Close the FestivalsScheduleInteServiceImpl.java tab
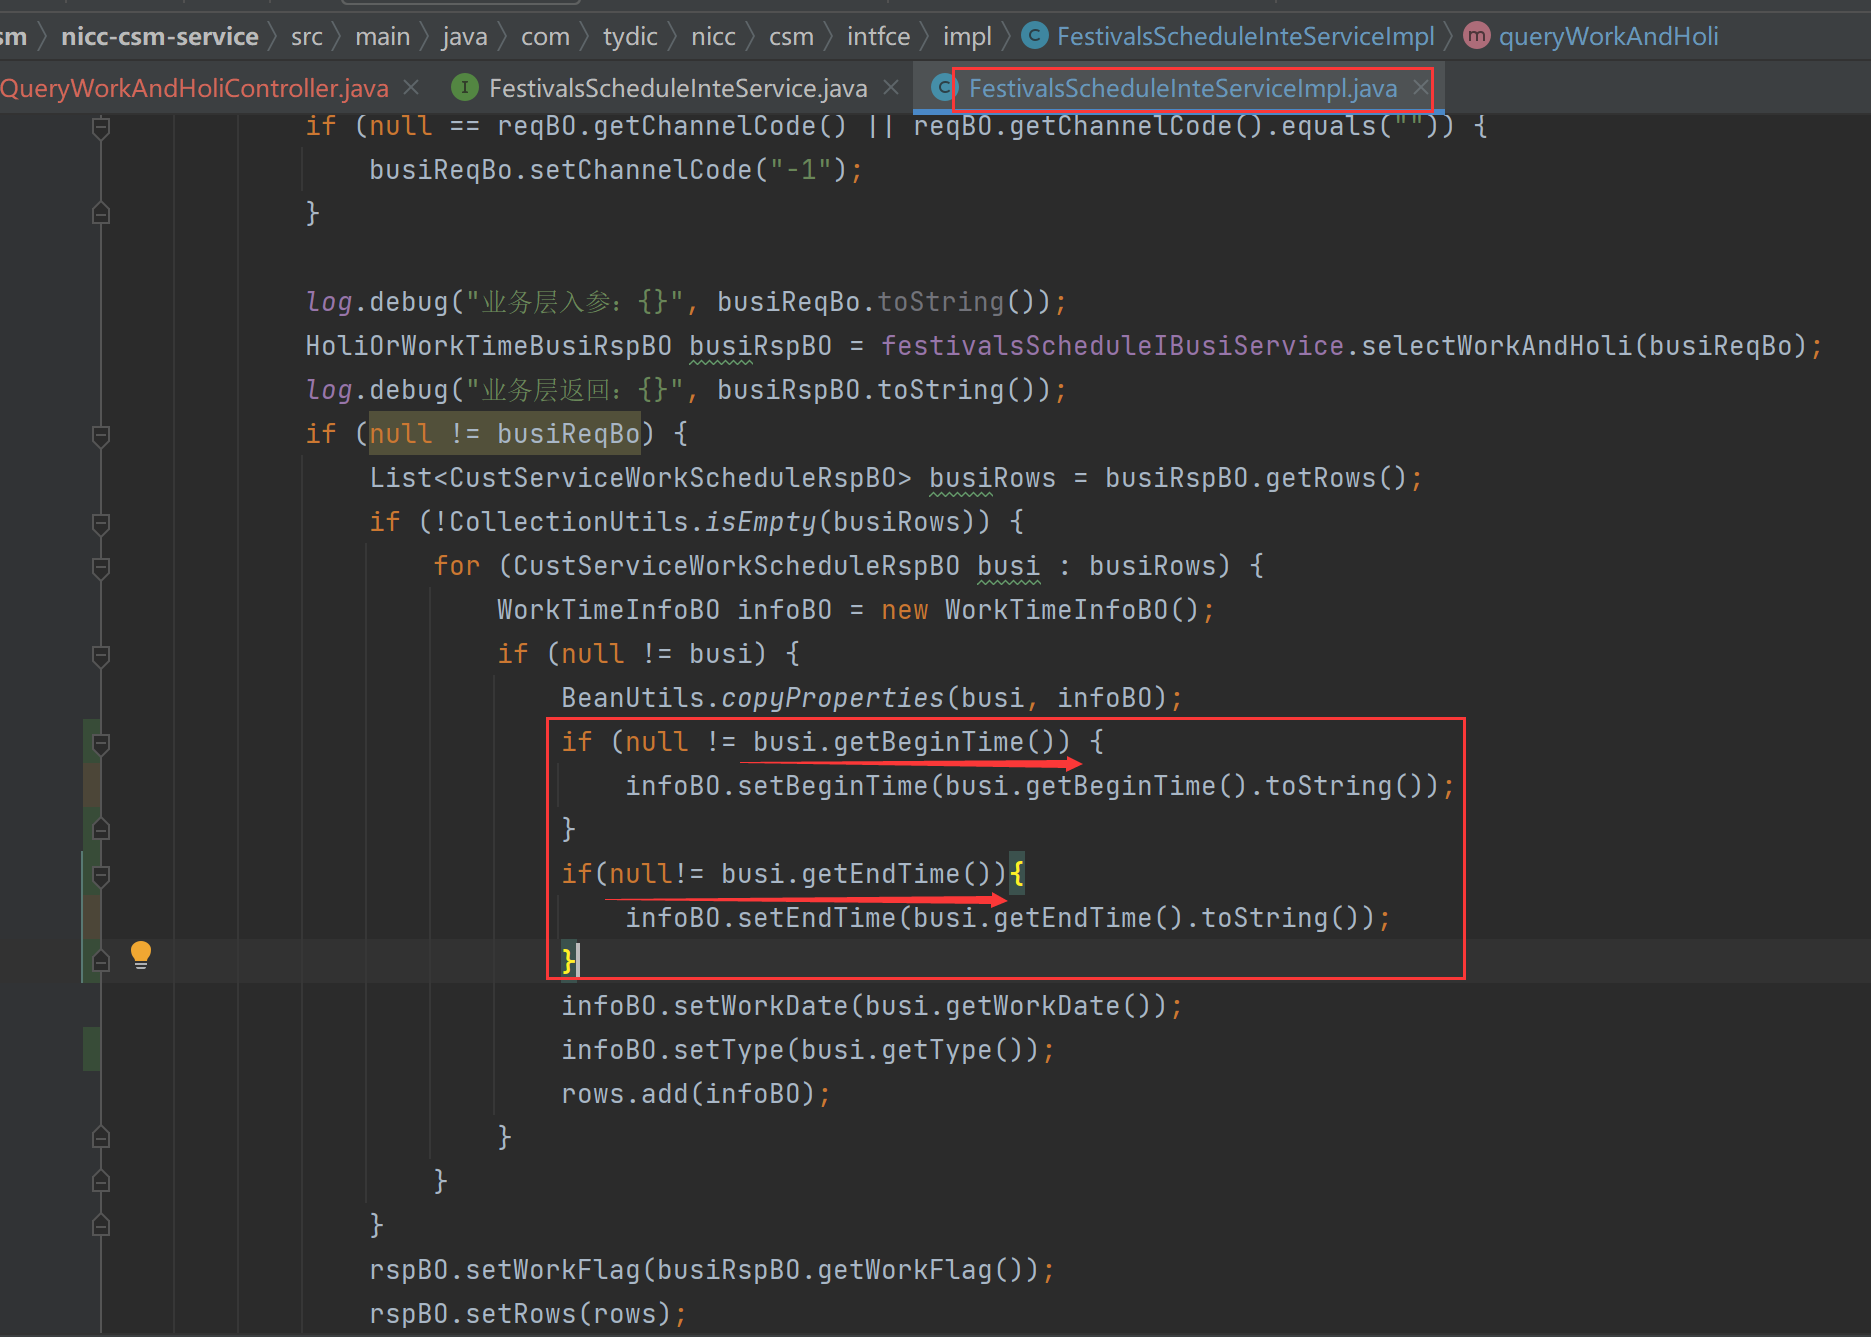The image size is (1871, 1337). pyautogui.click(x=1421, y=87)
